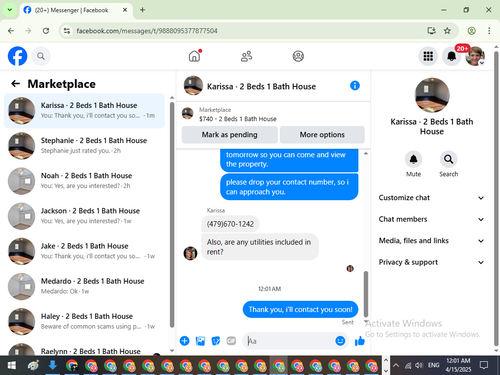Open Chrome profile icon in toolbar
The image size is (500, 375).
pyautogui.click(x=471, y=31)
